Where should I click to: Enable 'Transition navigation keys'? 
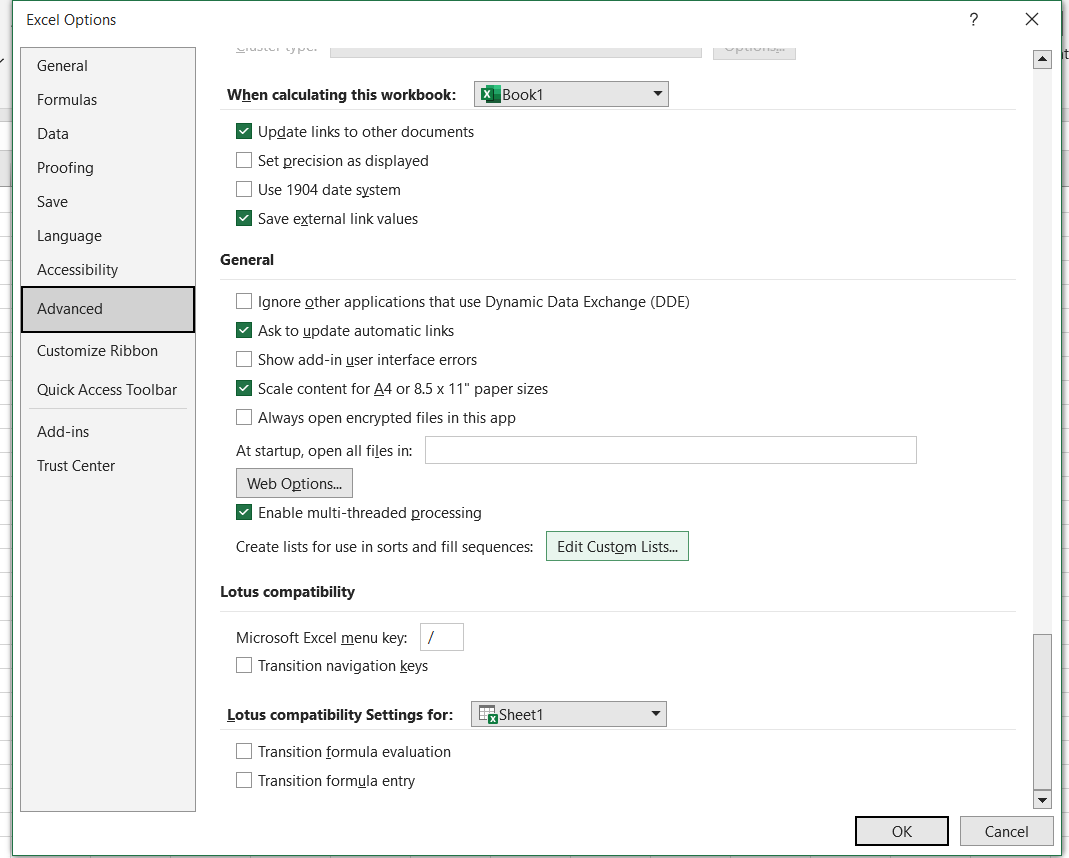[x=243, y=665]
